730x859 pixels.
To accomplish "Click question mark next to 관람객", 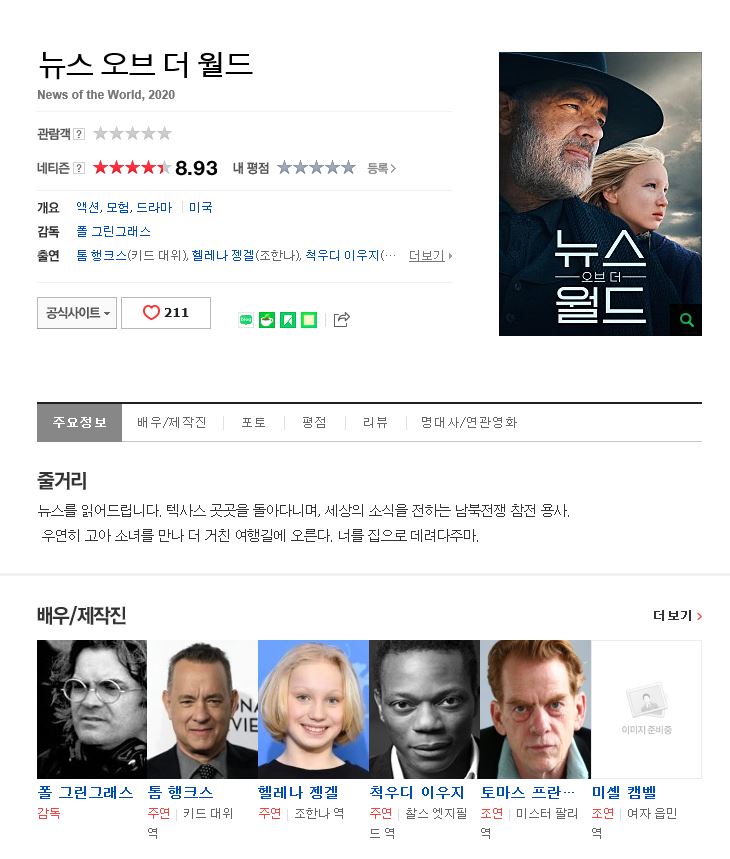I will pyautogui.click(x=79, y=134).
